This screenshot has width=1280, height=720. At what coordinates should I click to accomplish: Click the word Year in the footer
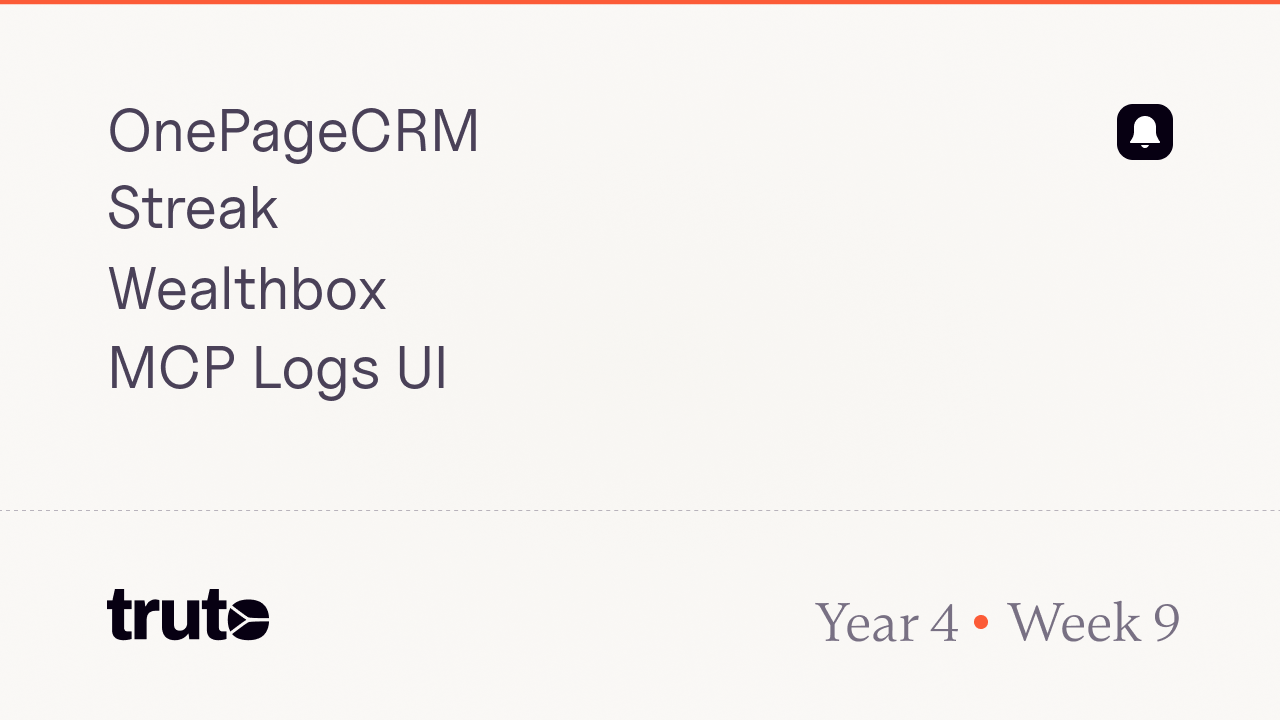(866, 622)
